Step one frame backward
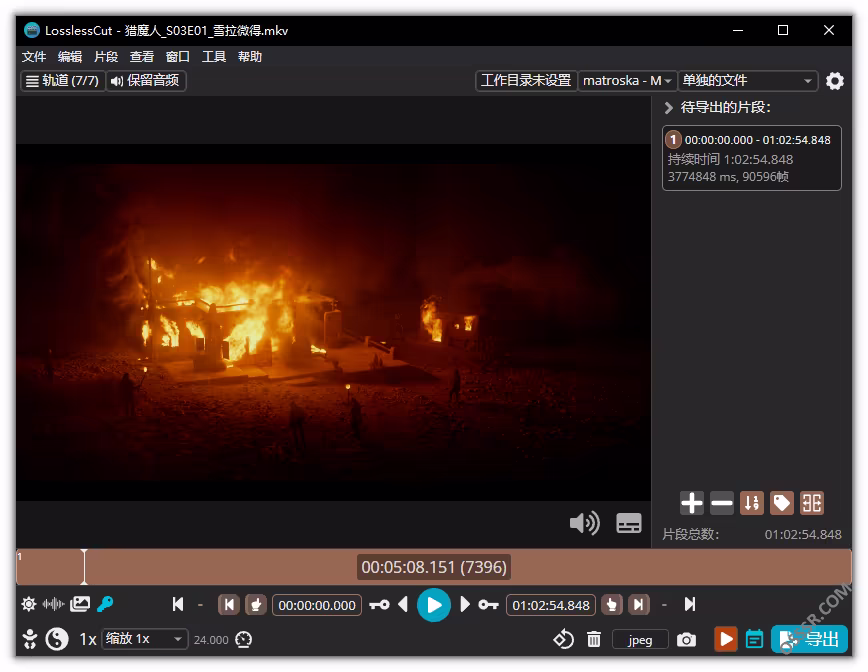Viewport: 868px width, 672px height. point(403,604)
